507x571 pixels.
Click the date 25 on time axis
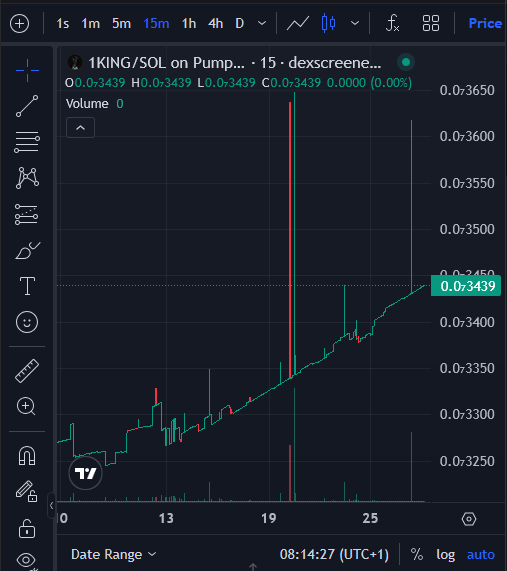pyautogui.click(x=370, y=519)
